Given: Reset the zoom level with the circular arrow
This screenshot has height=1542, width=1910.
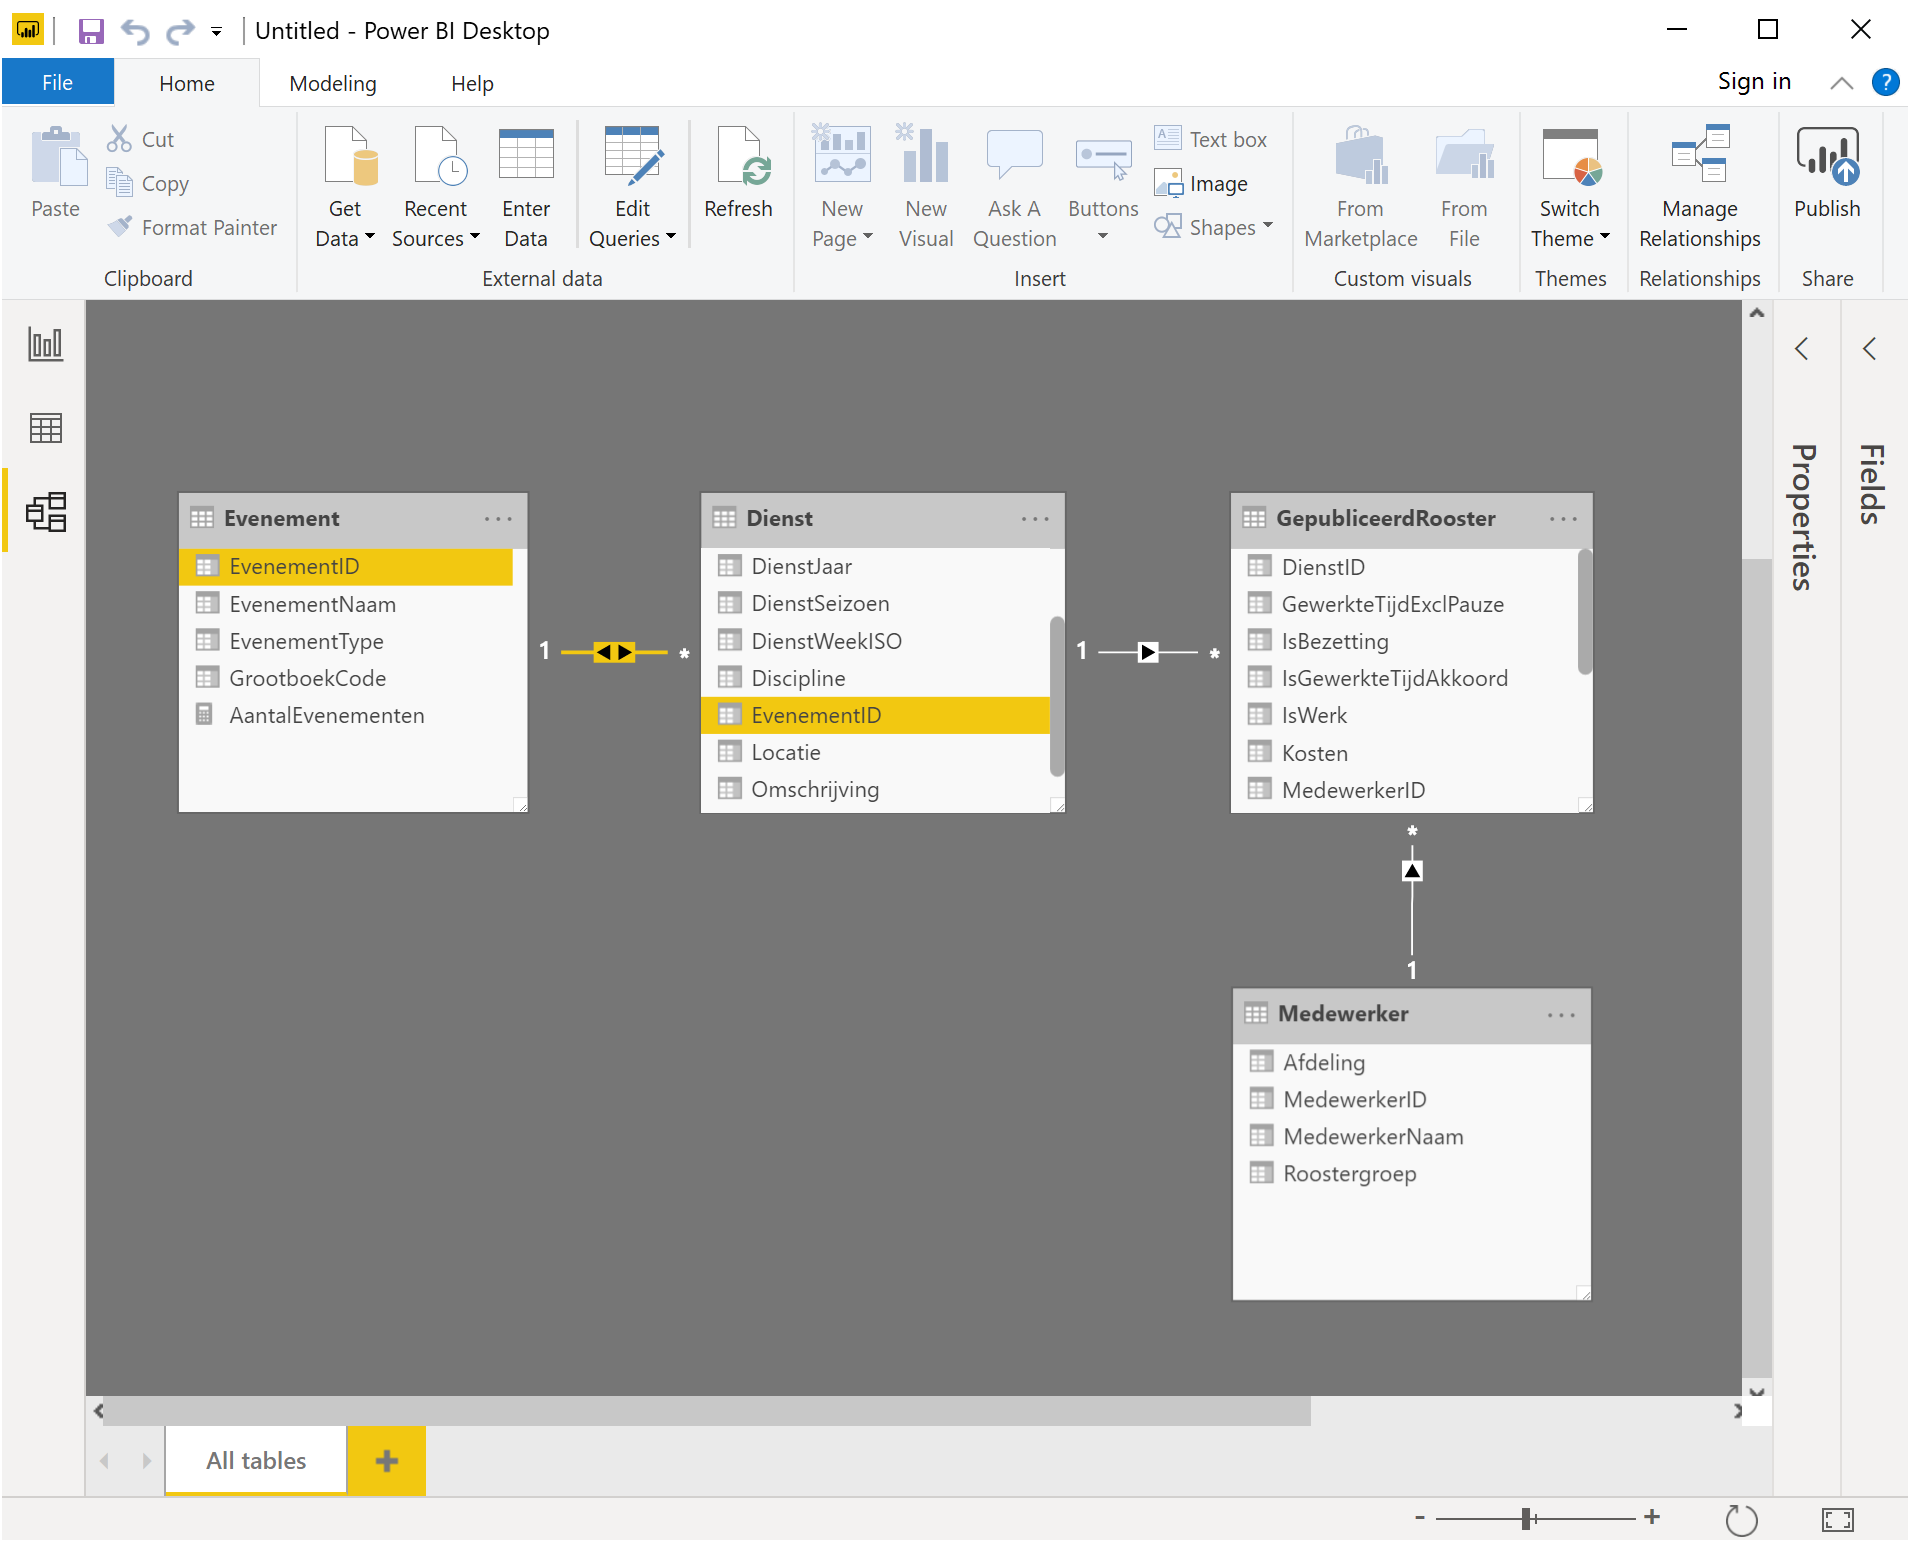Looking at the screenshot, I should 1741,1520.
